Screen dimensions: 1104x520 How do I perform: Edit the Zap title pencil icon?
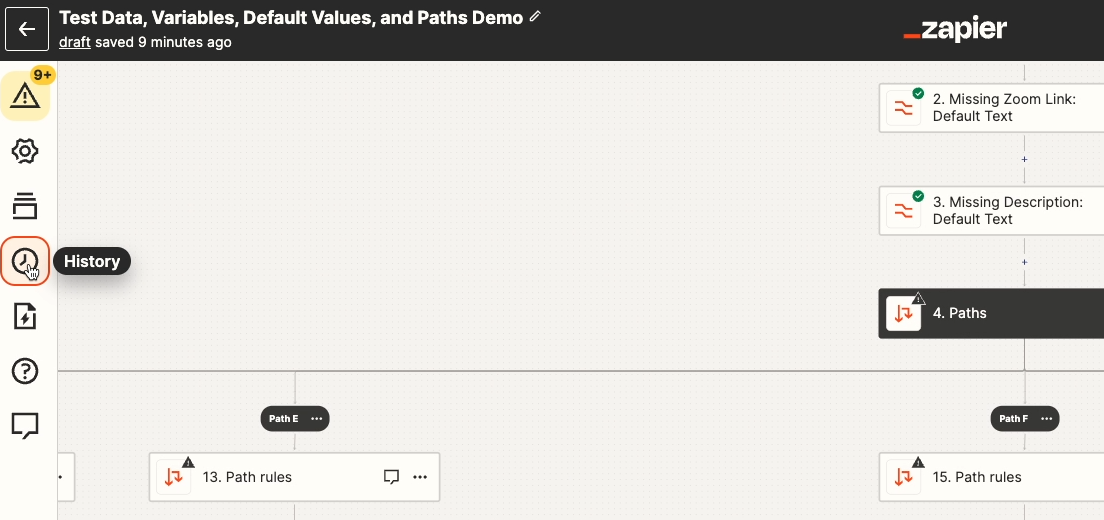[x=535, y=17]
